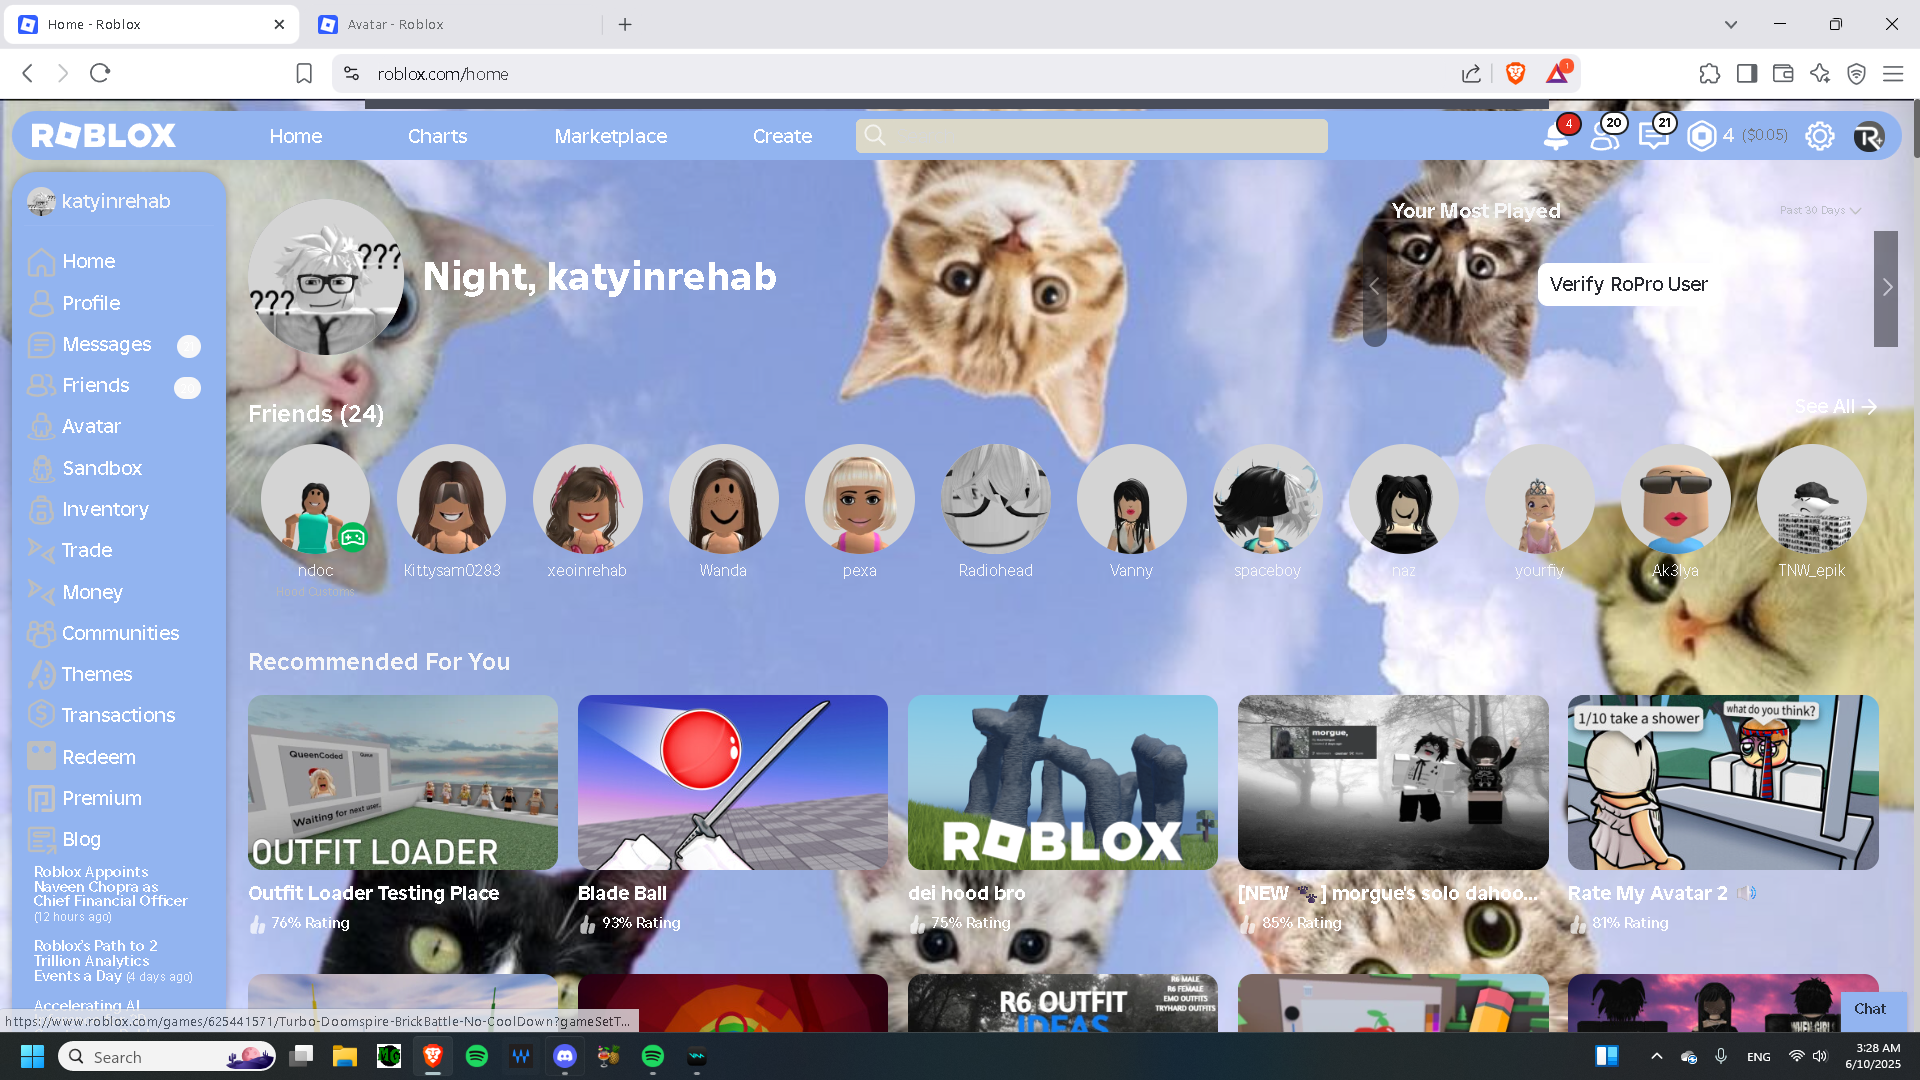The height and width of the screenshot is (1080, 1920).
Task: Open the Marketplace menu item
Action: click(610, 136)
